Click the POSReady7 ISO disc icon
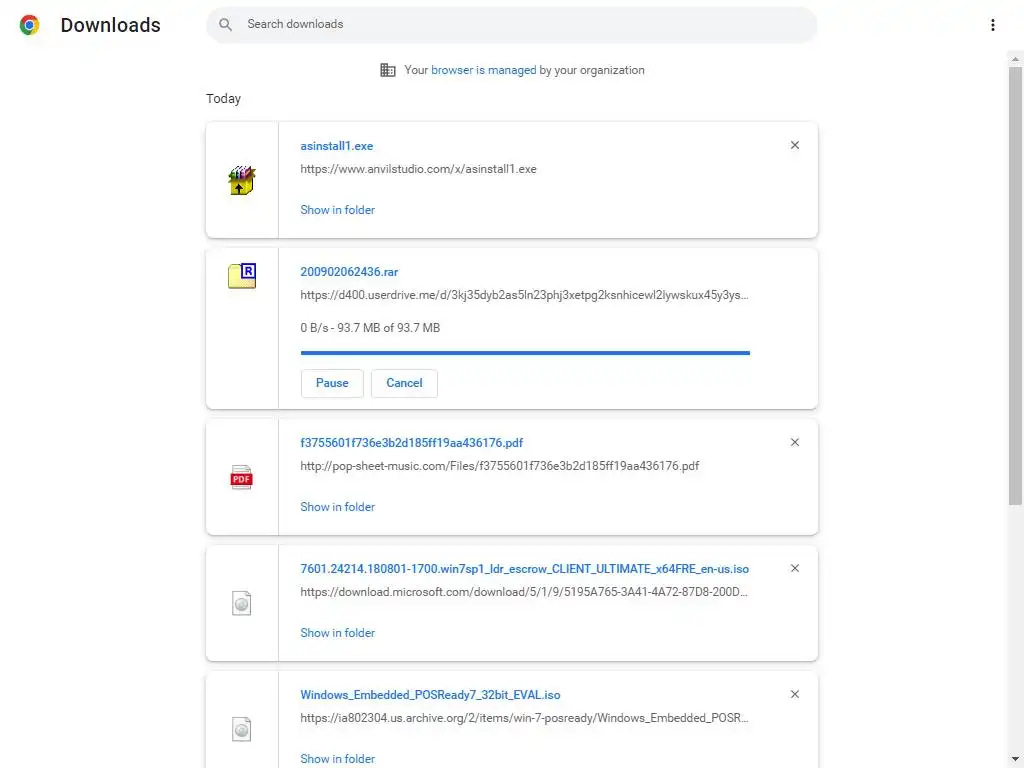This screenshot has width=1024, height=768. coord(242,730)
